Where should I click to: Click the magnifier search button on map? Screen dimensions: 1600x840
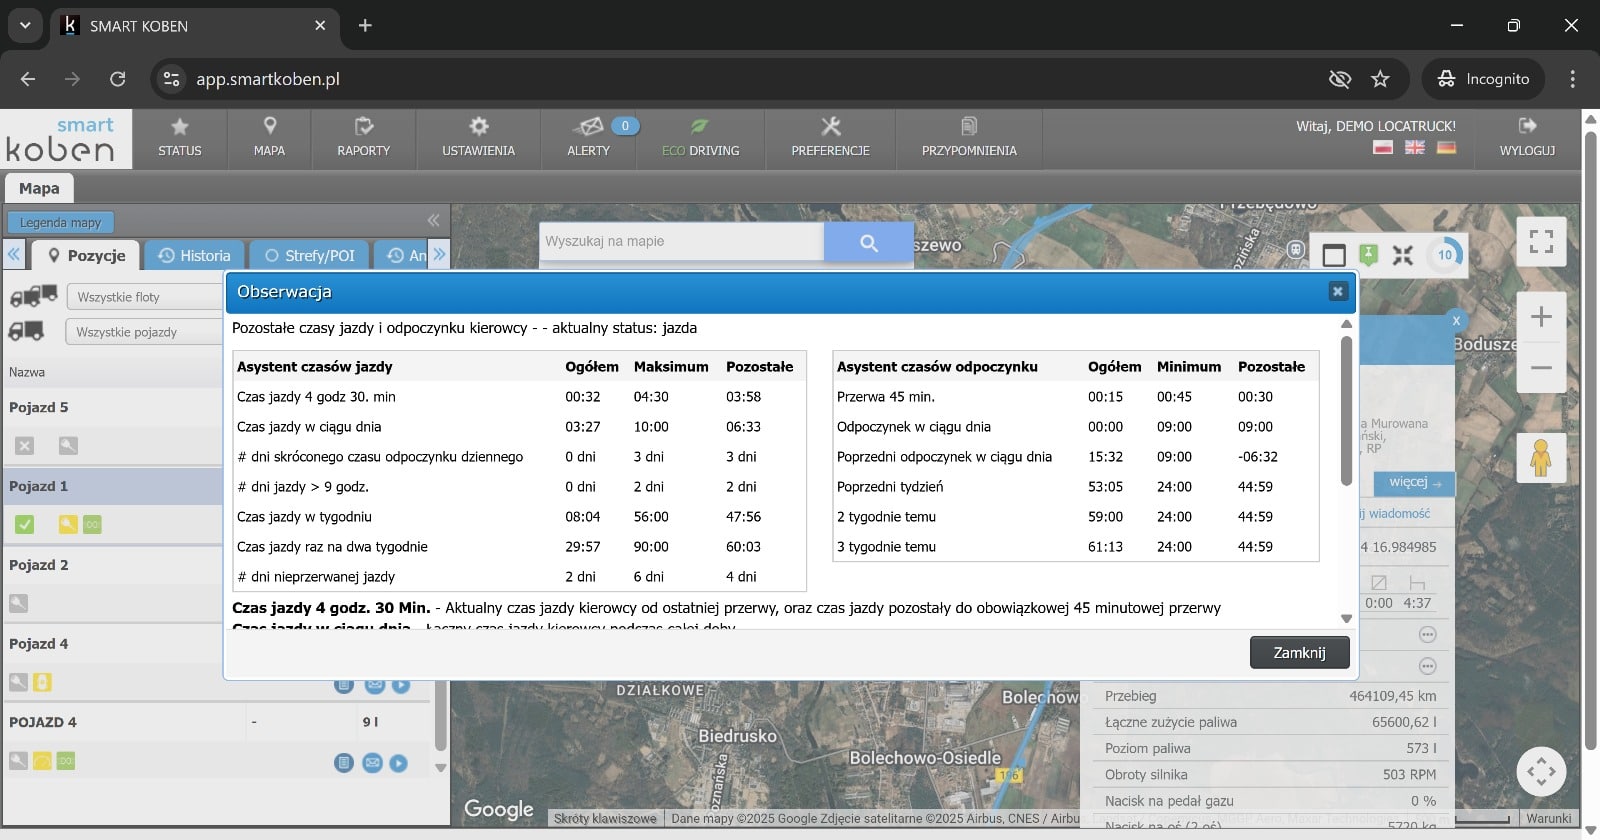coord(868,242)
